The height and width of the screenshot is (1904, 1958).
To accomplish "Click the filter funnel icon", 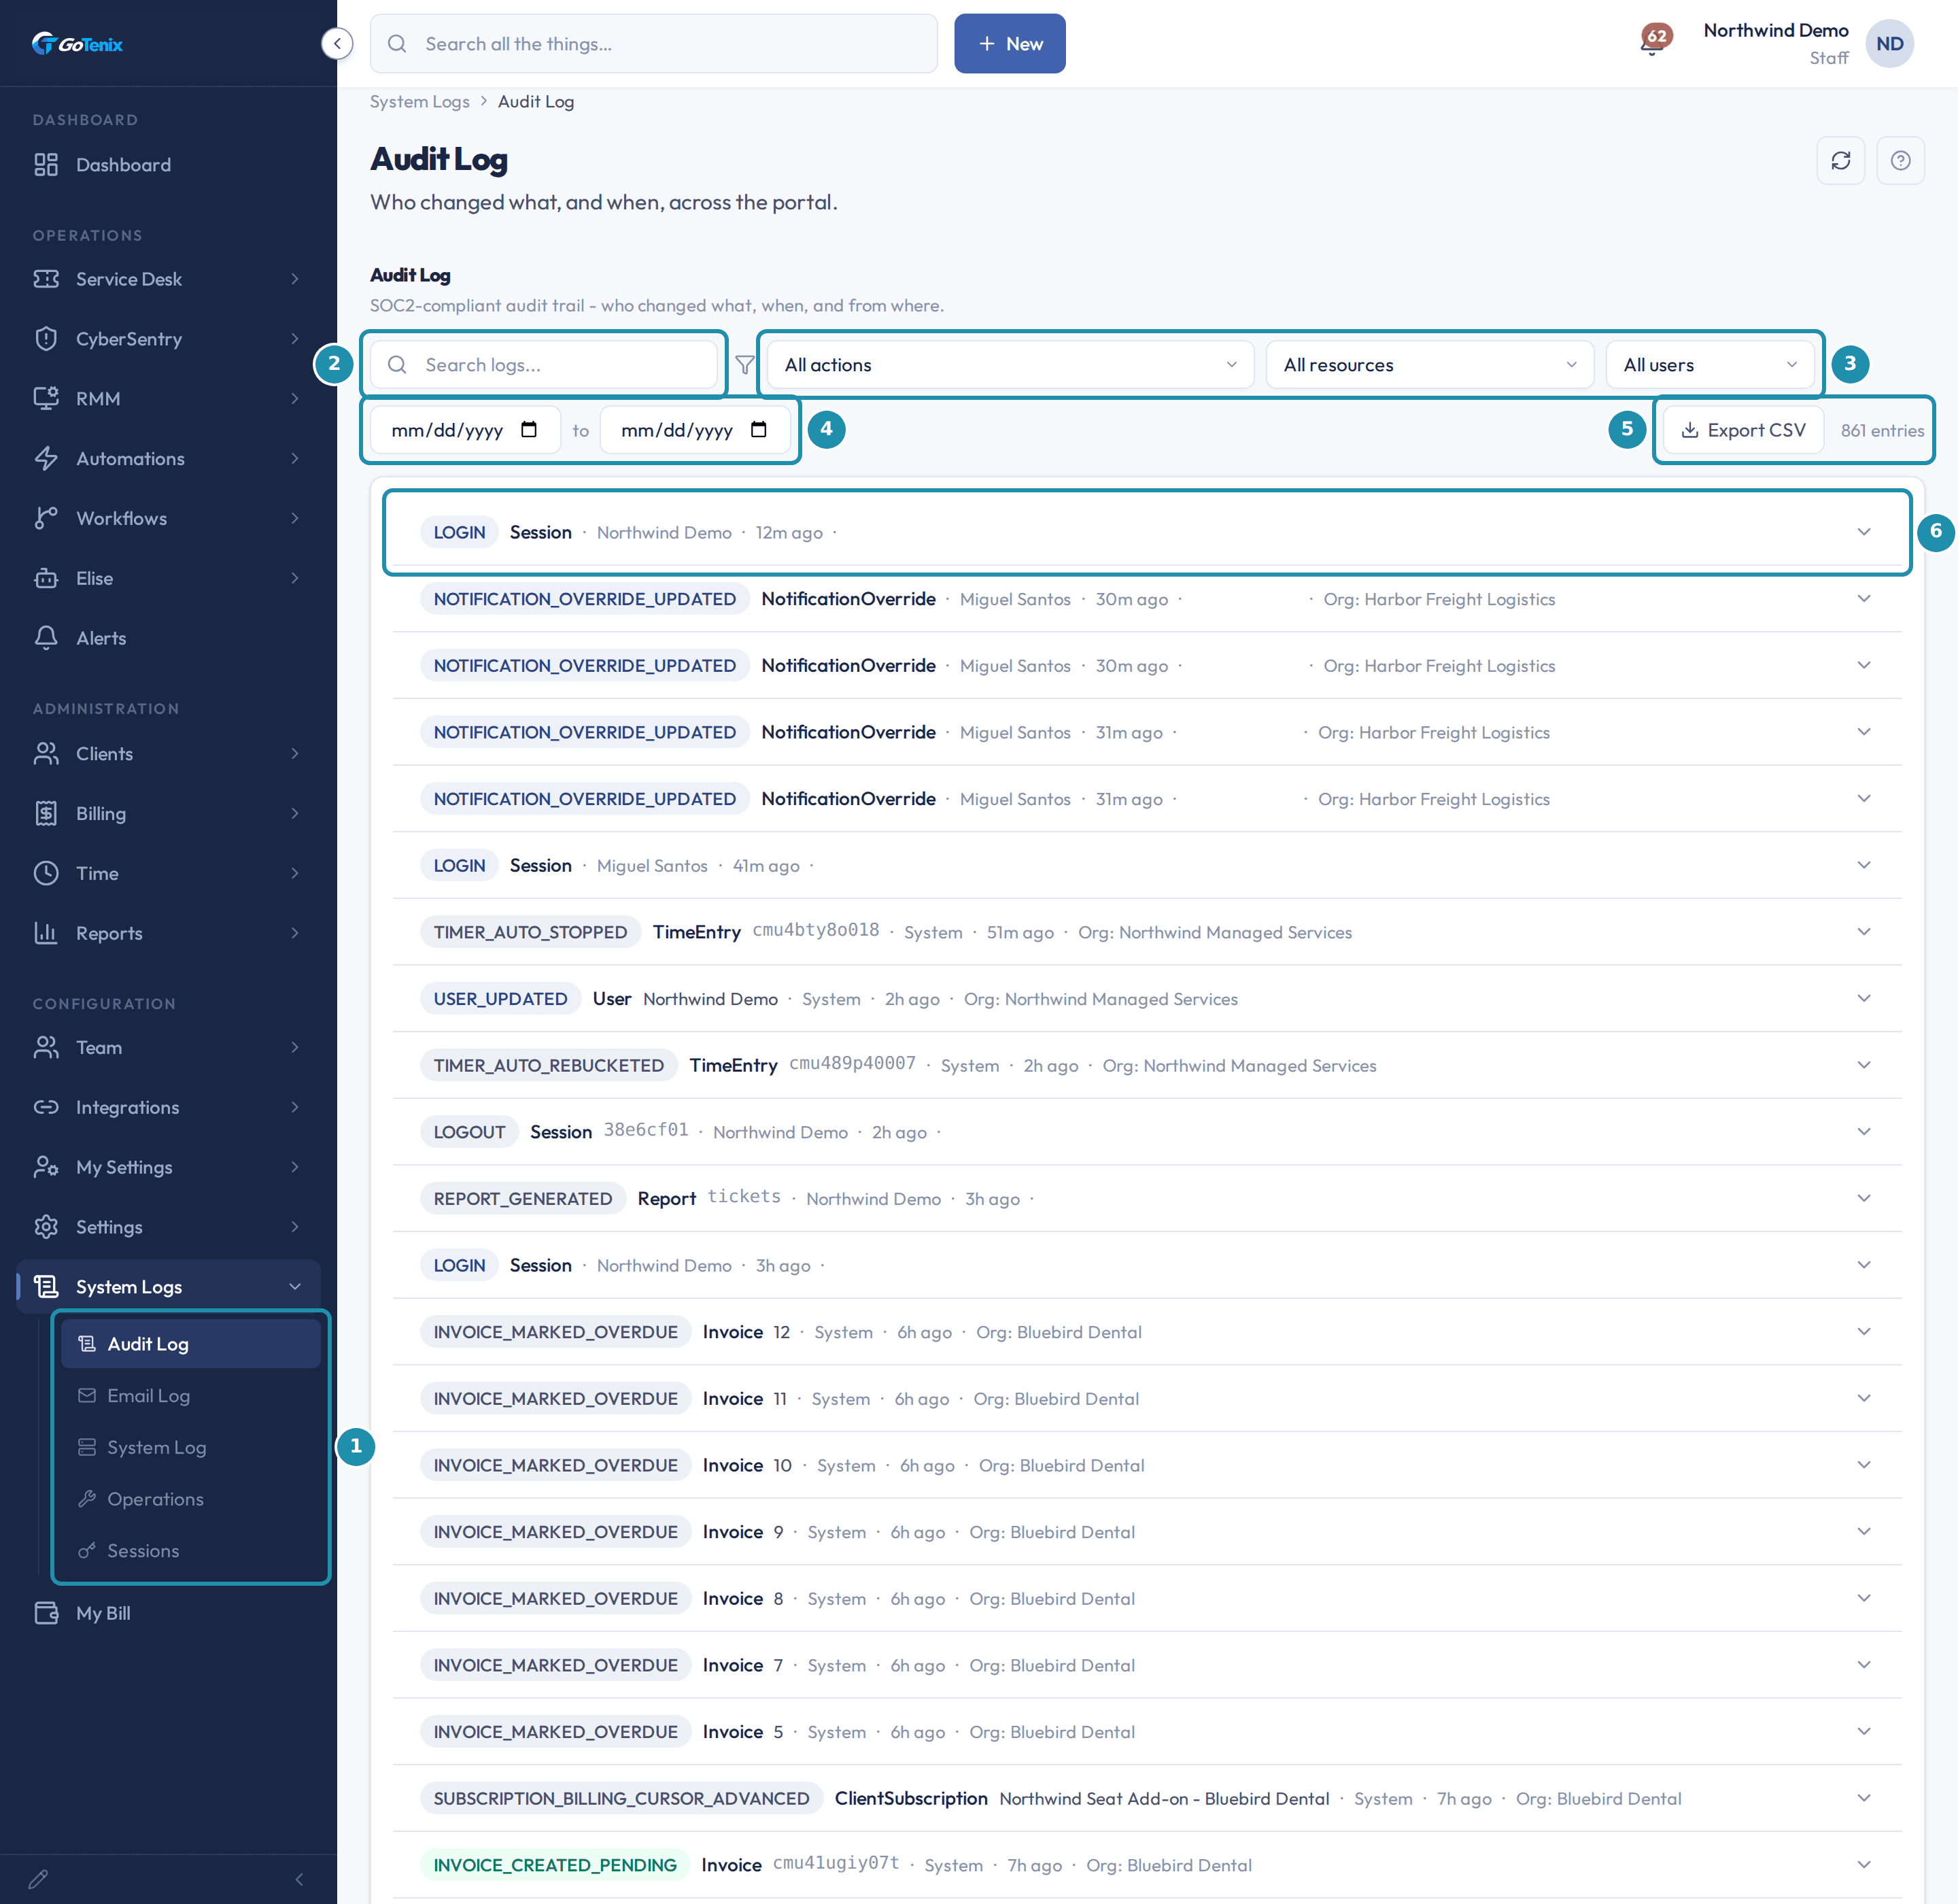I will click(x=745, y=365).
